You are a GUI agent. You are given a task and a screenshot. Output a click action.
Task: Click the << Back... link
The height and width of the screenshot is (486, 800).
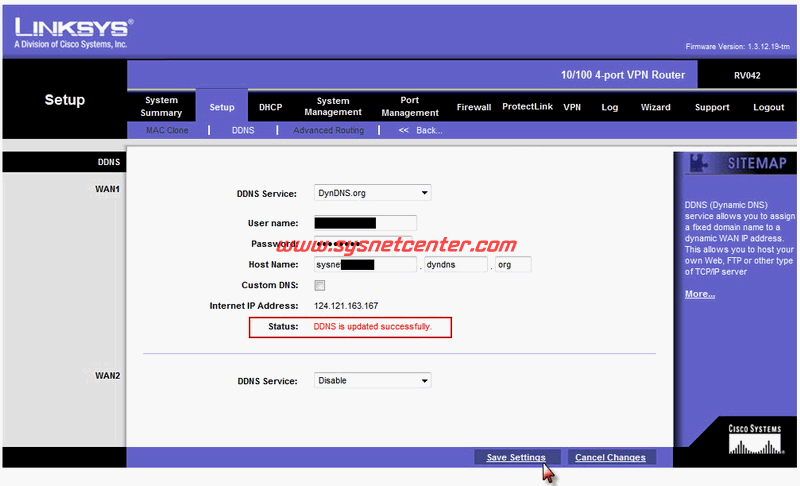[420, 131]
